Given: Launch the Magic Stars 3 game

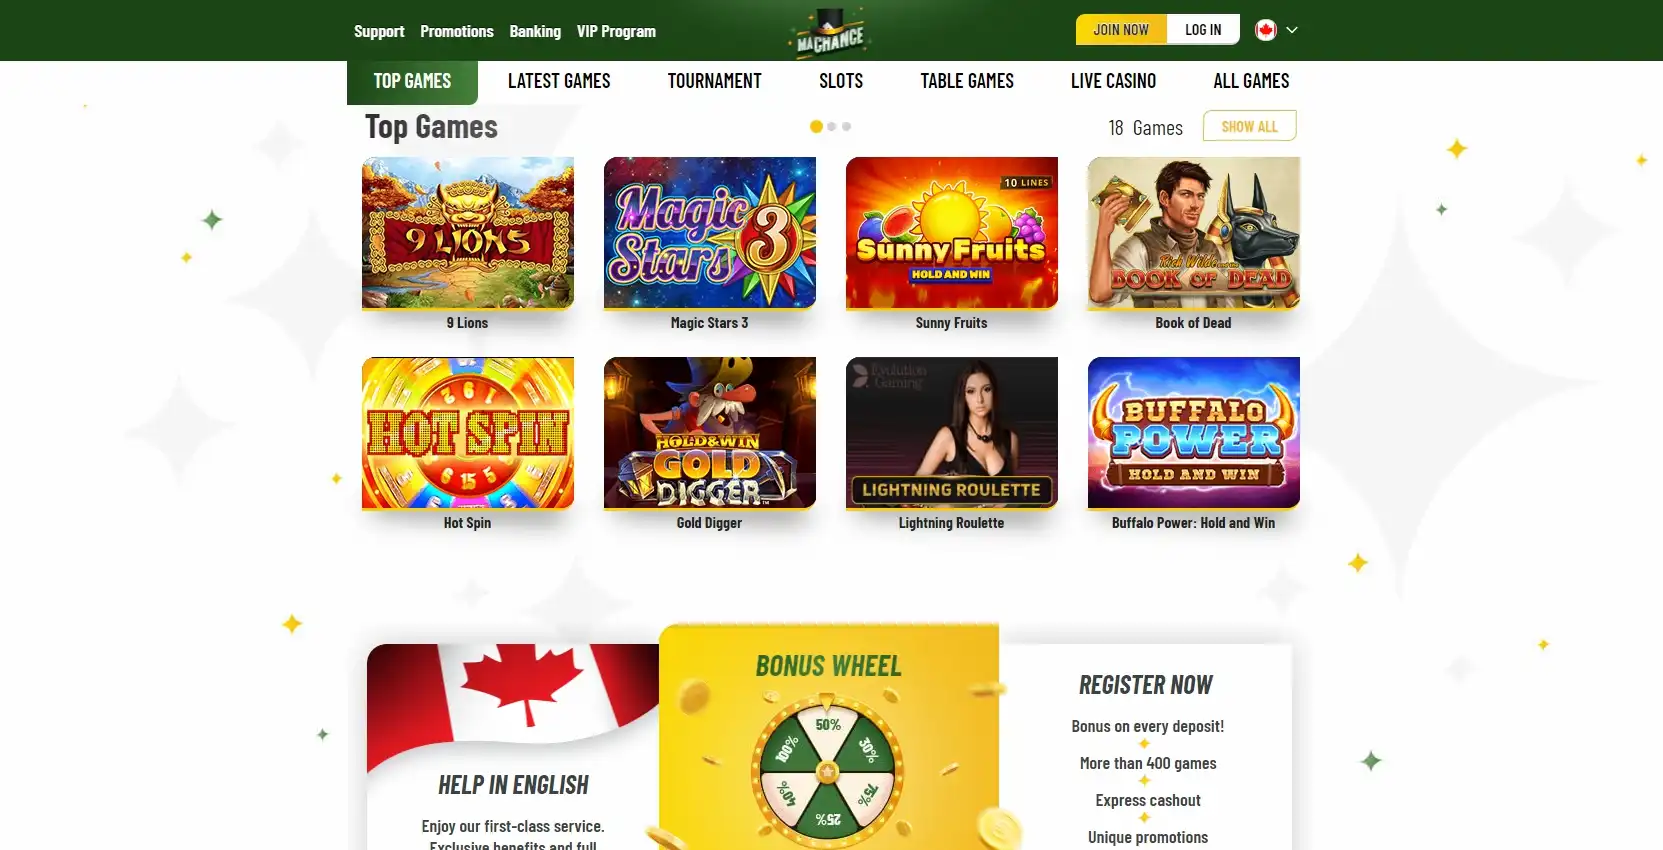Looking at the screenshot, I should (x=710, y=232).
